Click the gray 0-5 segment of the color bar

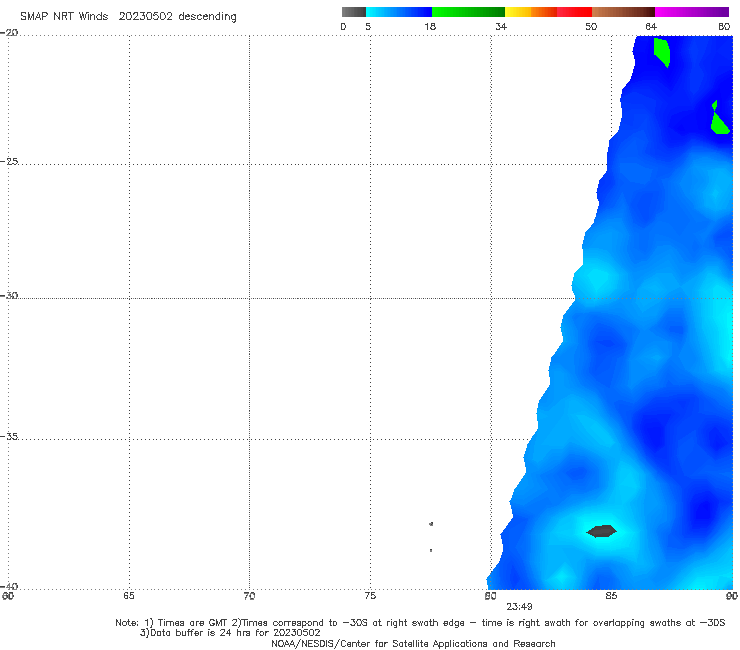tap(354, 12)
